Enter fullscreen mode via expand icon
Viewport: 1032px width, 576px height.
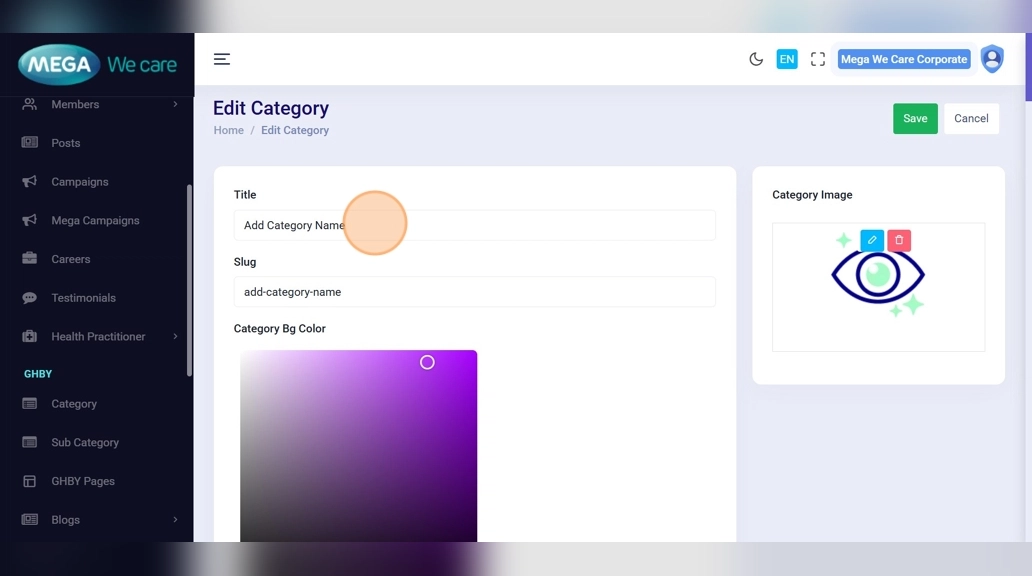pos(818,59)
